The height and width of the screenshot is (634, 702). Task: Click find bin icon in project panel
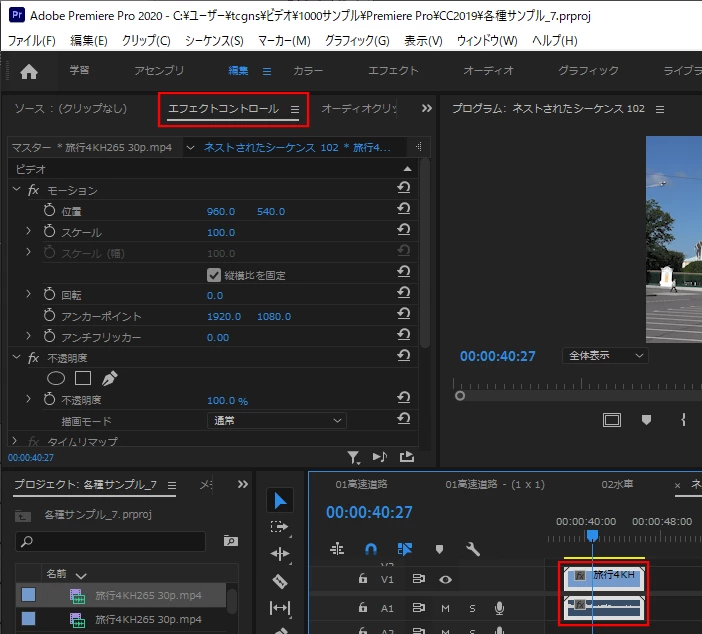point(231,541)
